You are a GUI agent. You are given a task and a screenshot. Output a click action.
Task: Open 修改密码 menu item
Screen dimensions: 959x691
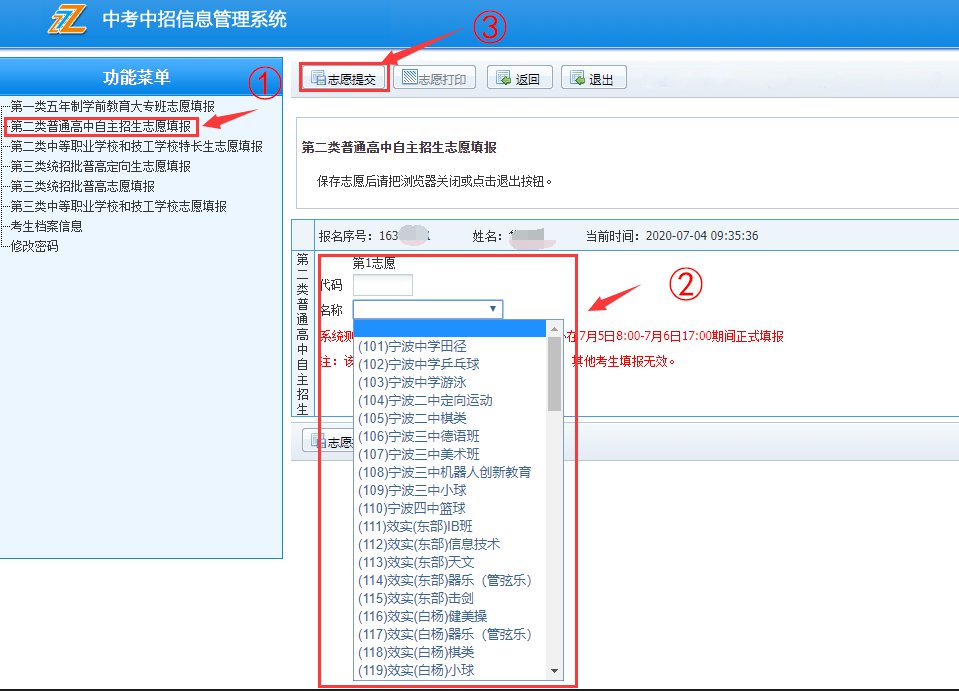34,246
